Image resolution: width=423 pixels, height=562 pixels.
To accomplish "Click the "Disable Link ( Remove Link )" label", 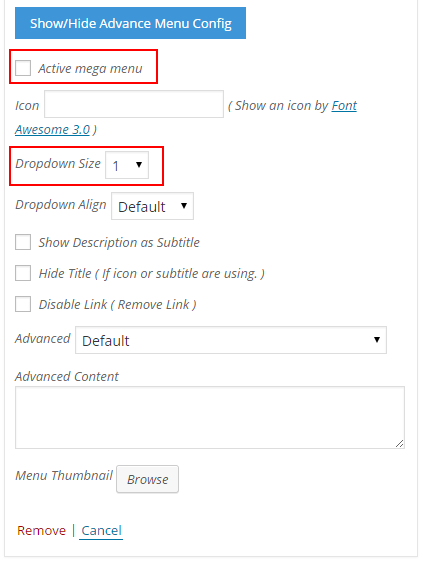I will [117, 304].
